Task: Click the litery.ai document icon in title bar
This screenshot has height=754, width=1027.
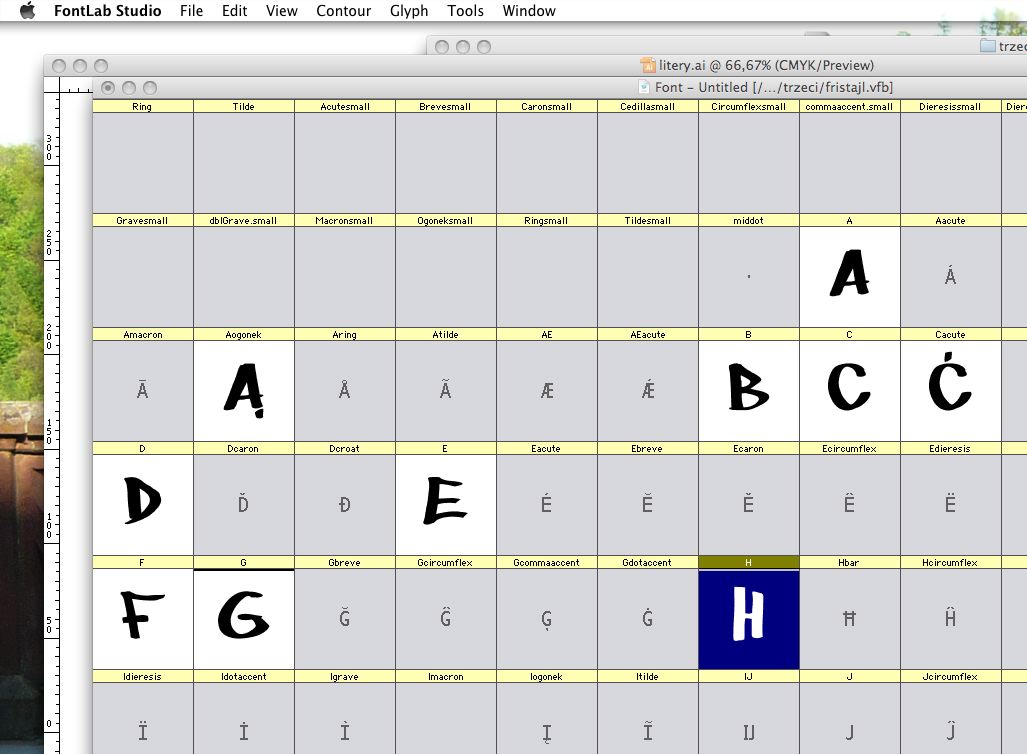Action: pyautogui.click(x=648, y=65)
